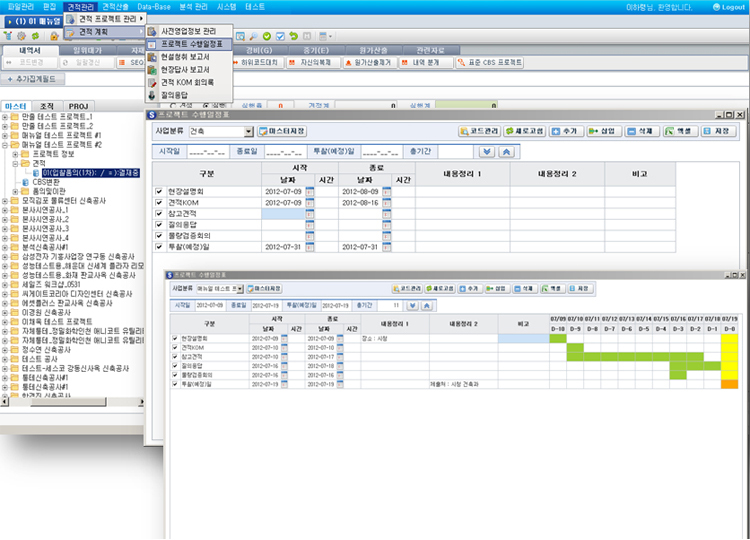Screen dimensions: 750x540
Task: Switch to the PROJ tab
Action: click(x=78, y=105)
